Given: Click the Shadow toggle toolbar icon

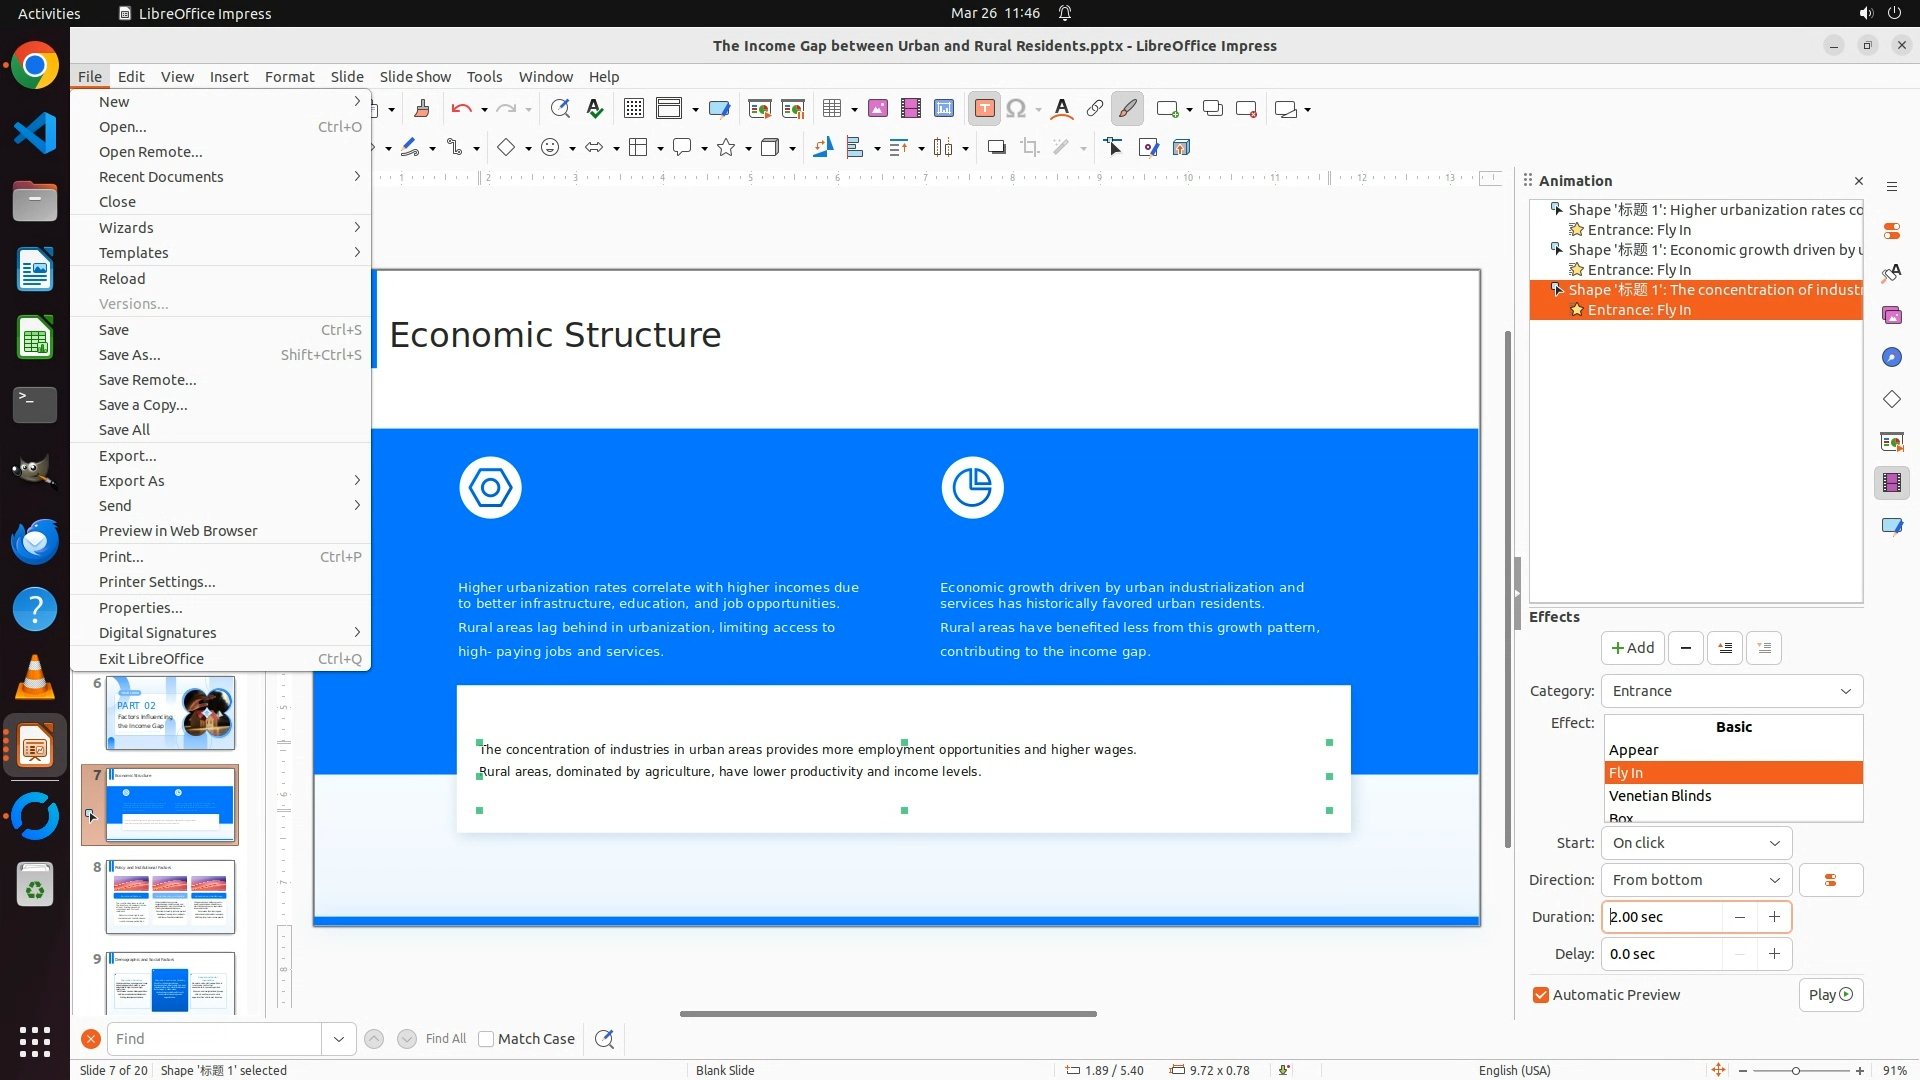Looking at the screenshot, I should click(996, 148).
